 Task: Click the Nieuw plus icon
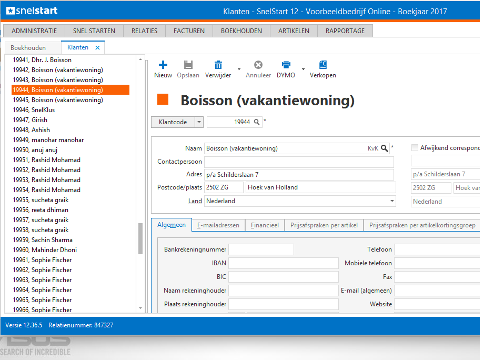click(x=163, y=65)
